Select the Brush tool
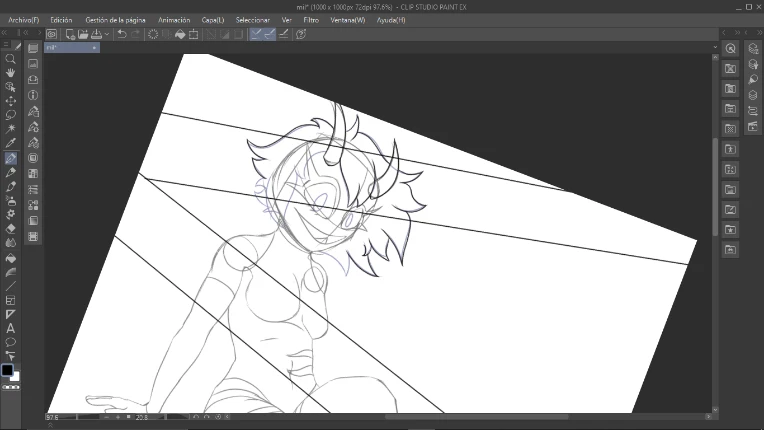 [10, 187]
